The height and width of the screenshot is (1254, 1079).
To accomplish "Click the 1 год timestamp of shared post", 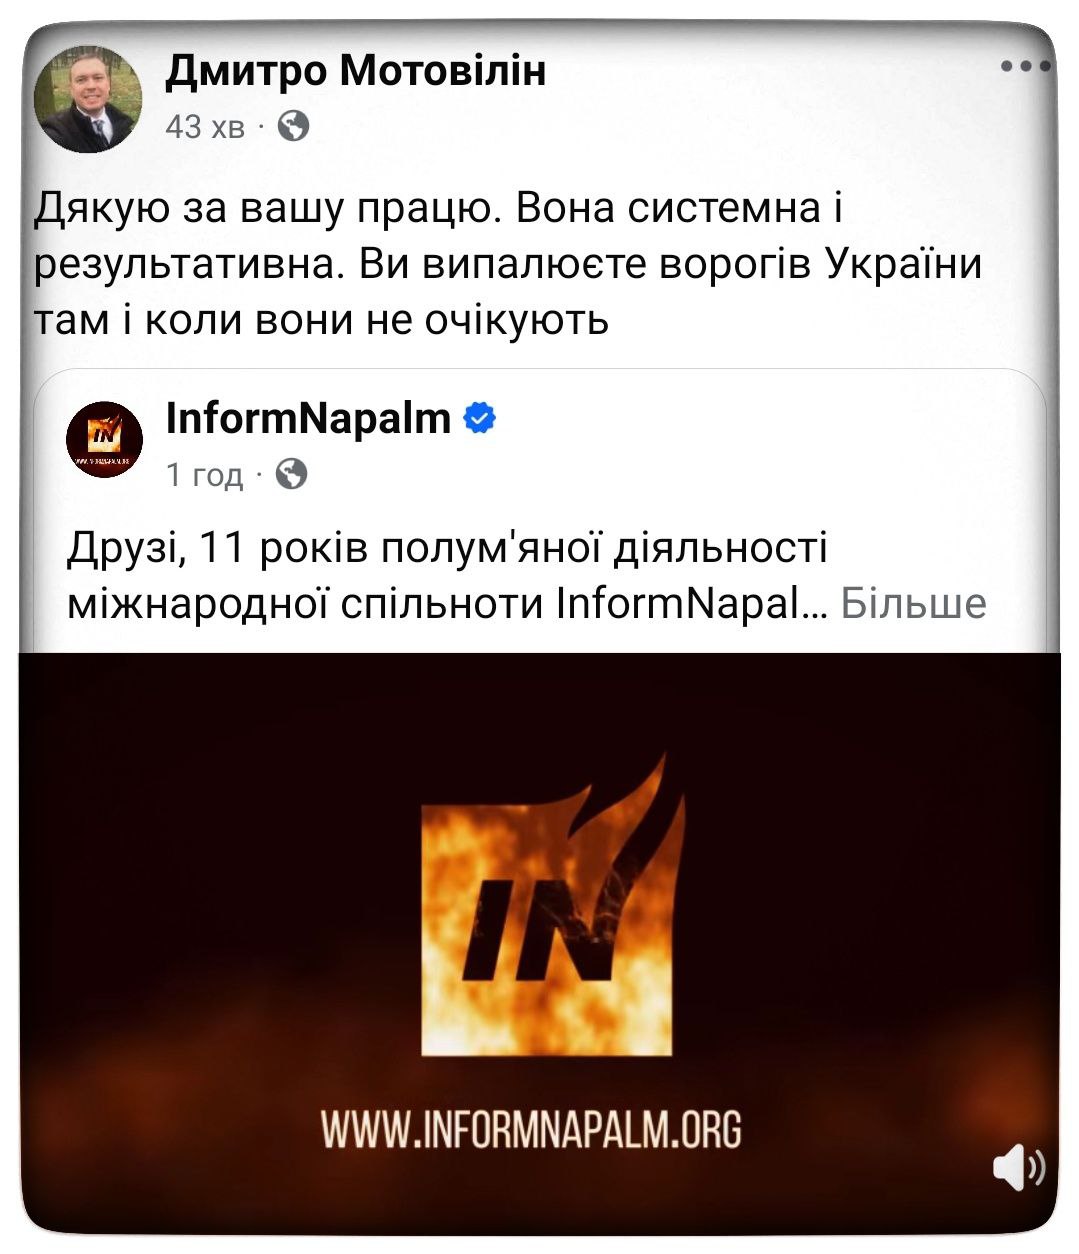I will point(204,474).
